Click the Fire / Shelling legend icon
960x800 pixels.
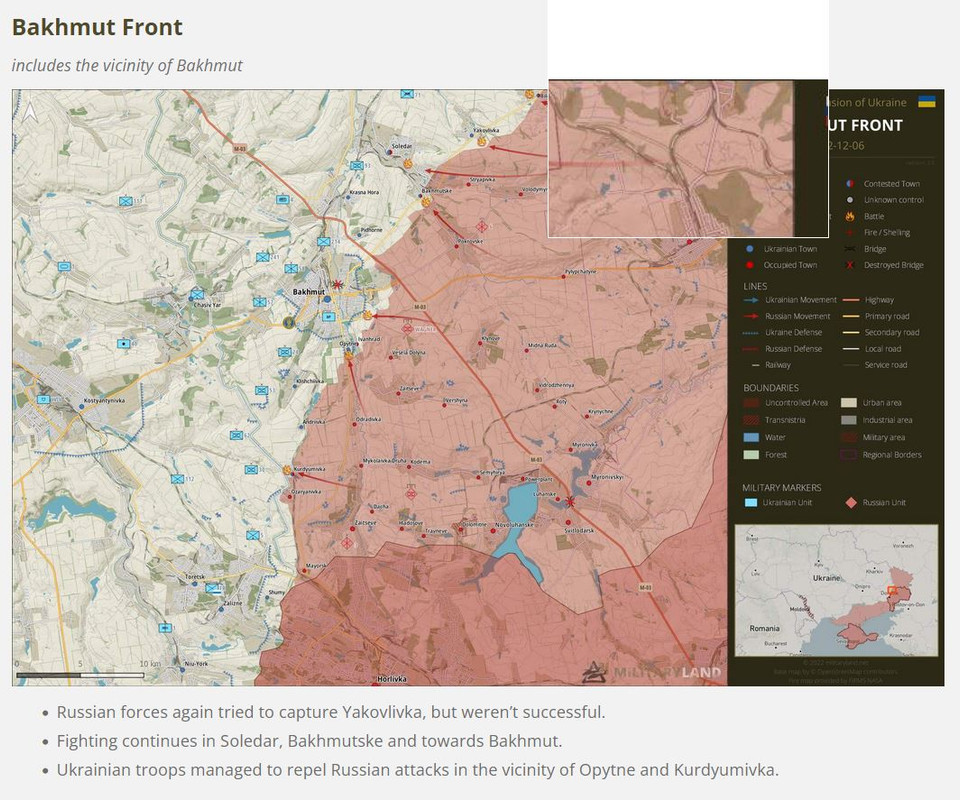(850, 233)
